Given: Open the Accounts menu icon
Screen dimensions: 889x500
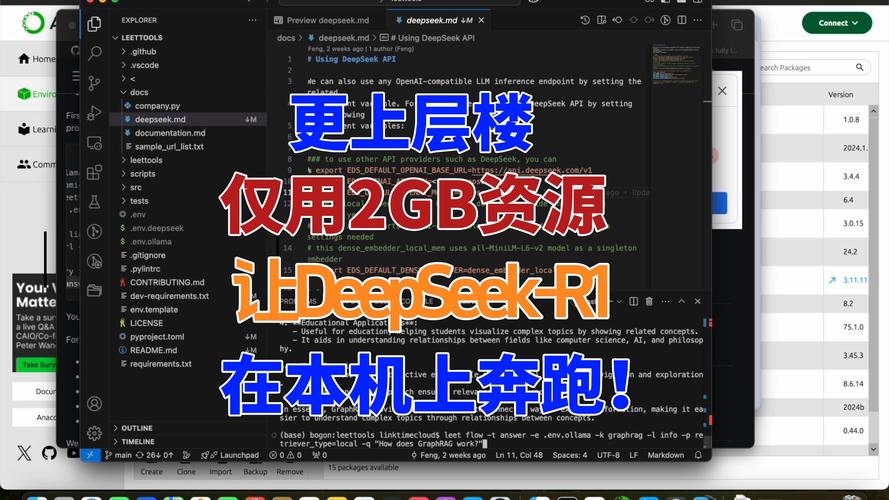Looking at the screenshot, I should 94,403.
